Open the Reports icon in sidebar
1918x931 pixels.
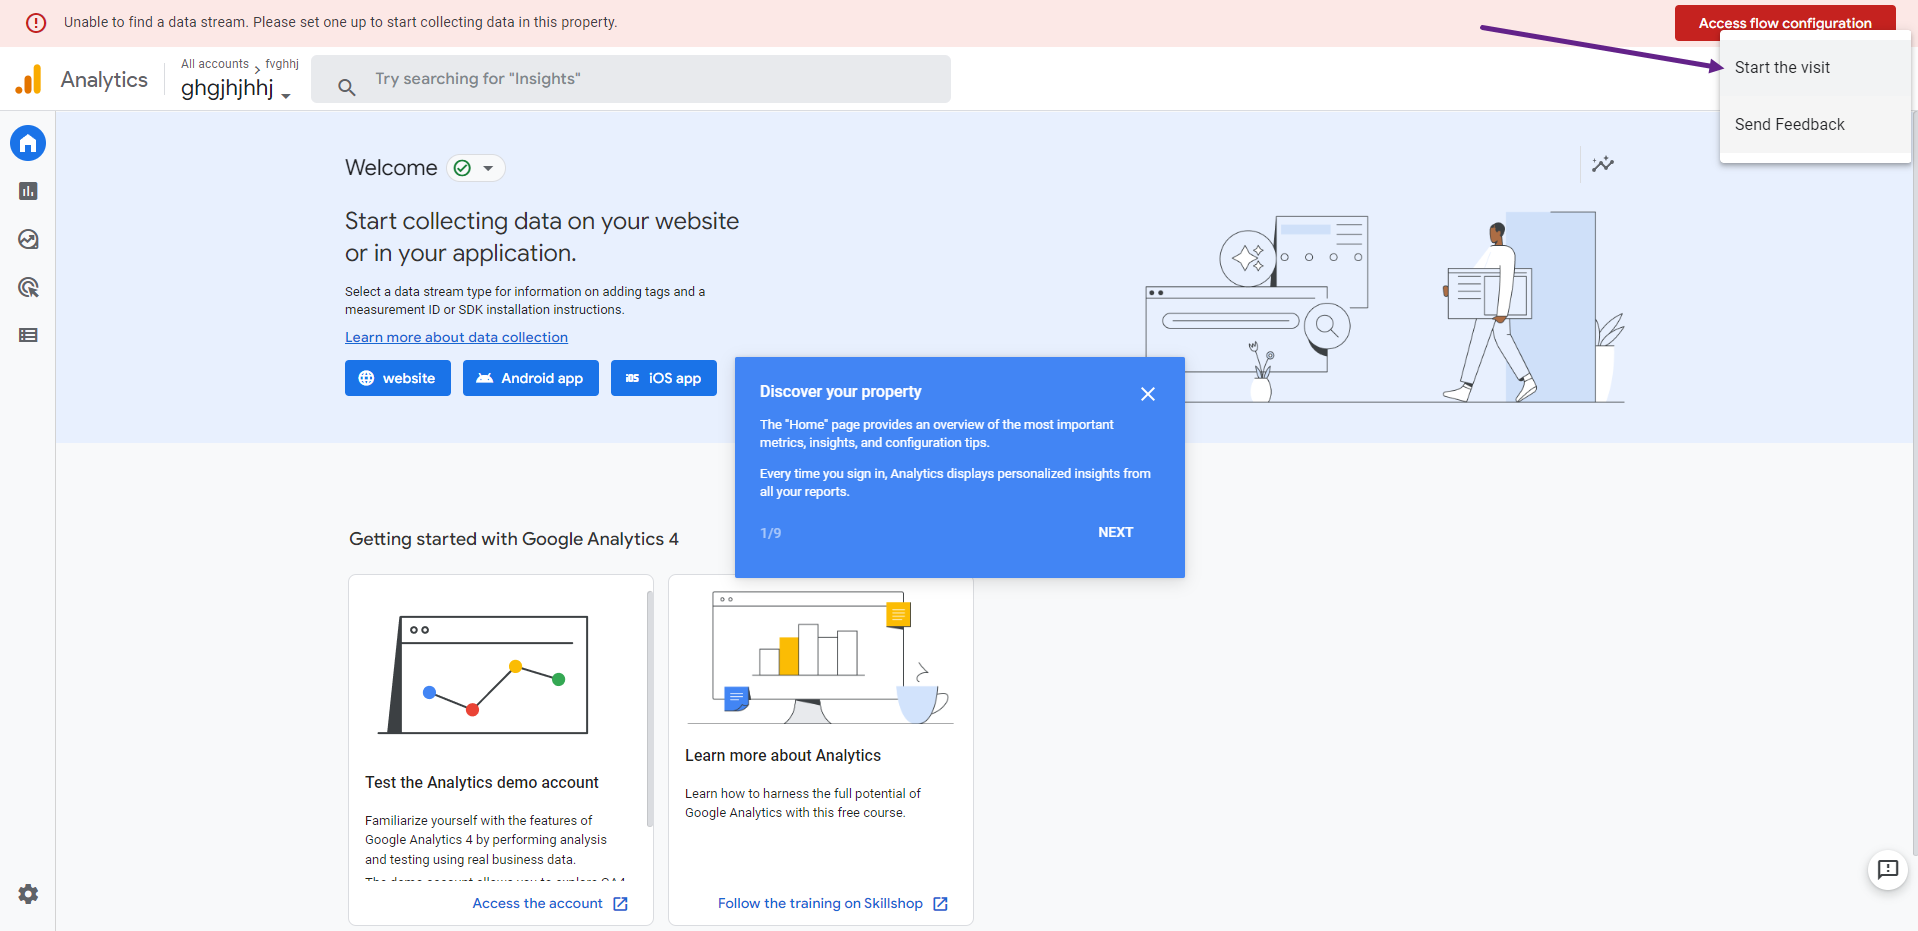tap(28, 191)
